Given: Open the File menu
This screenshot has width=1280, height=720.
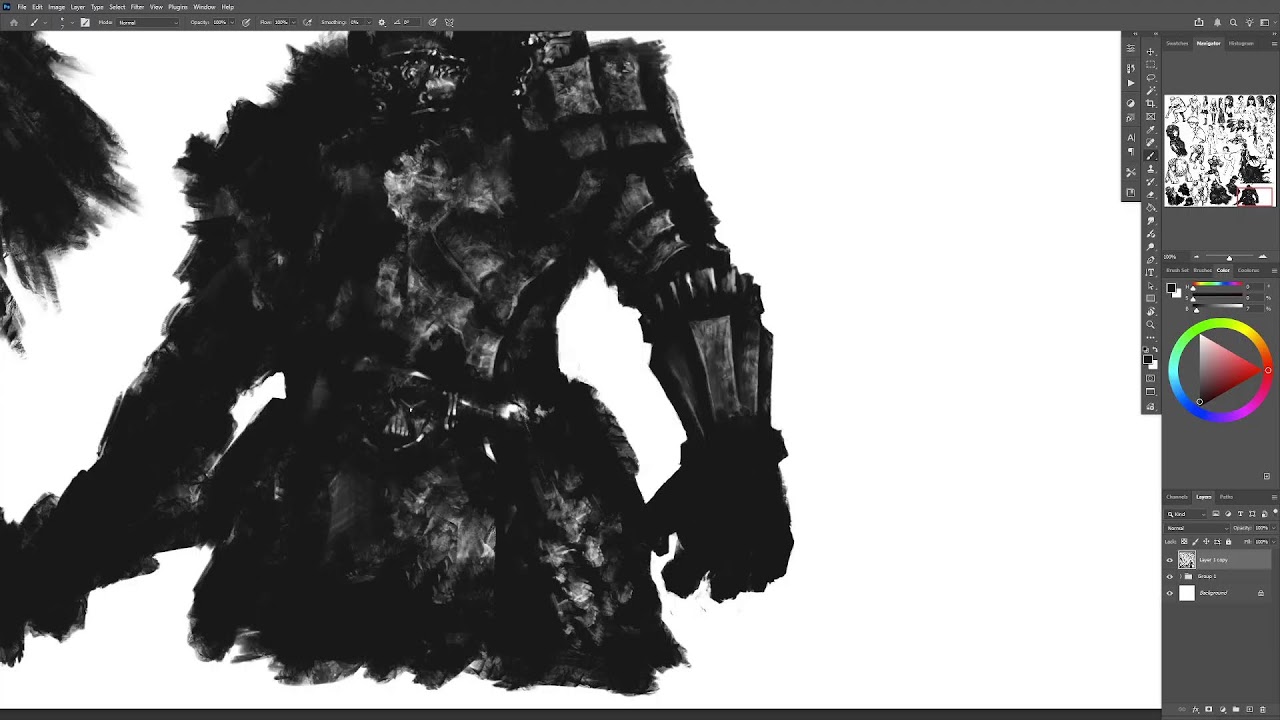Looking at the screenshot, I should coord(22,7).
